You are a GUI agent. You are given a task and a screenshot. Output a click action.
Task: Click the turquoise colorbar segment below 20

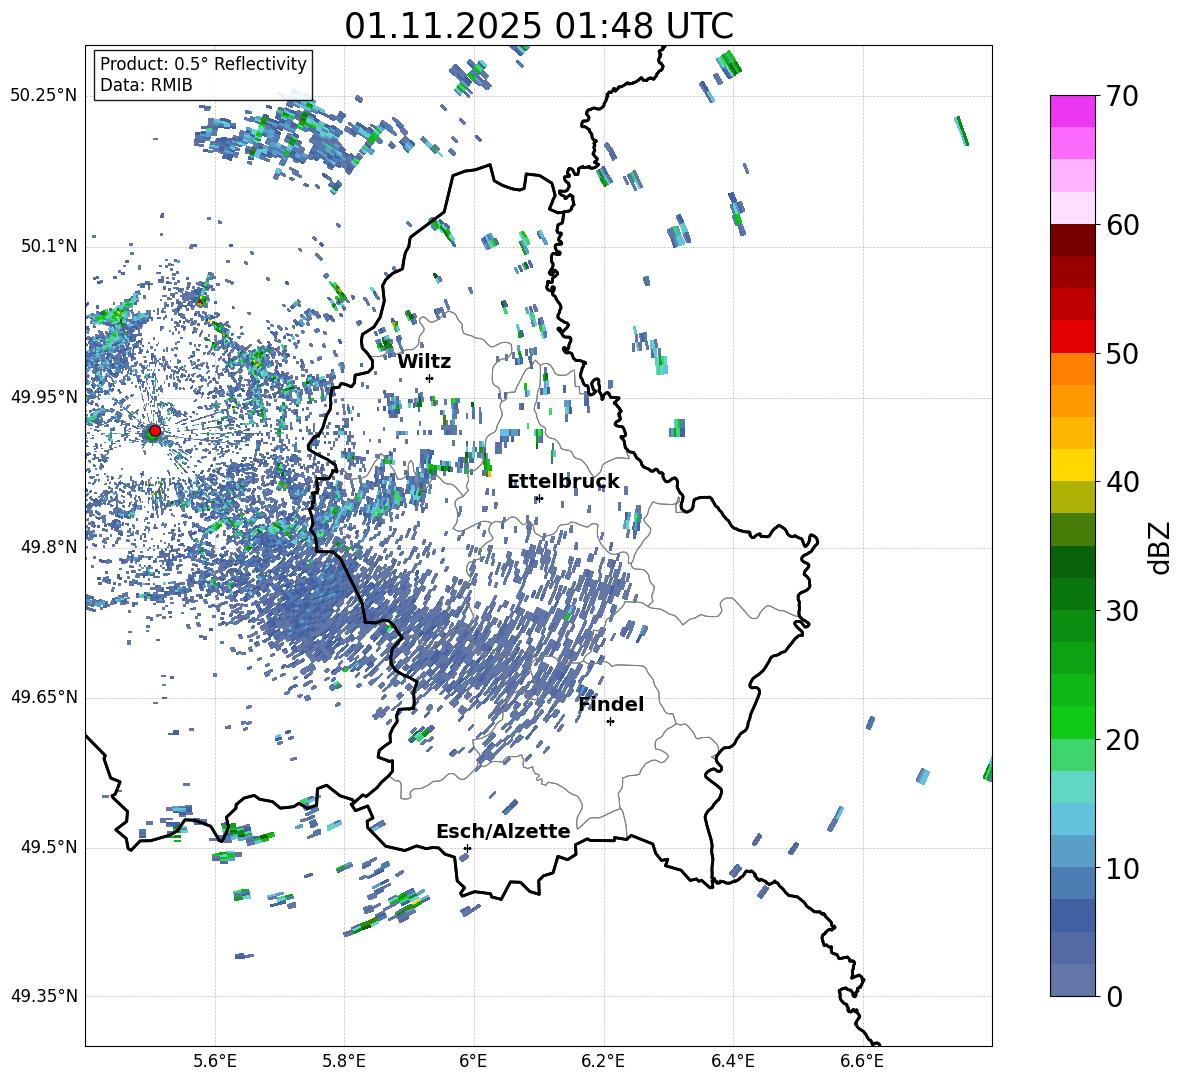click(1072, 787)
